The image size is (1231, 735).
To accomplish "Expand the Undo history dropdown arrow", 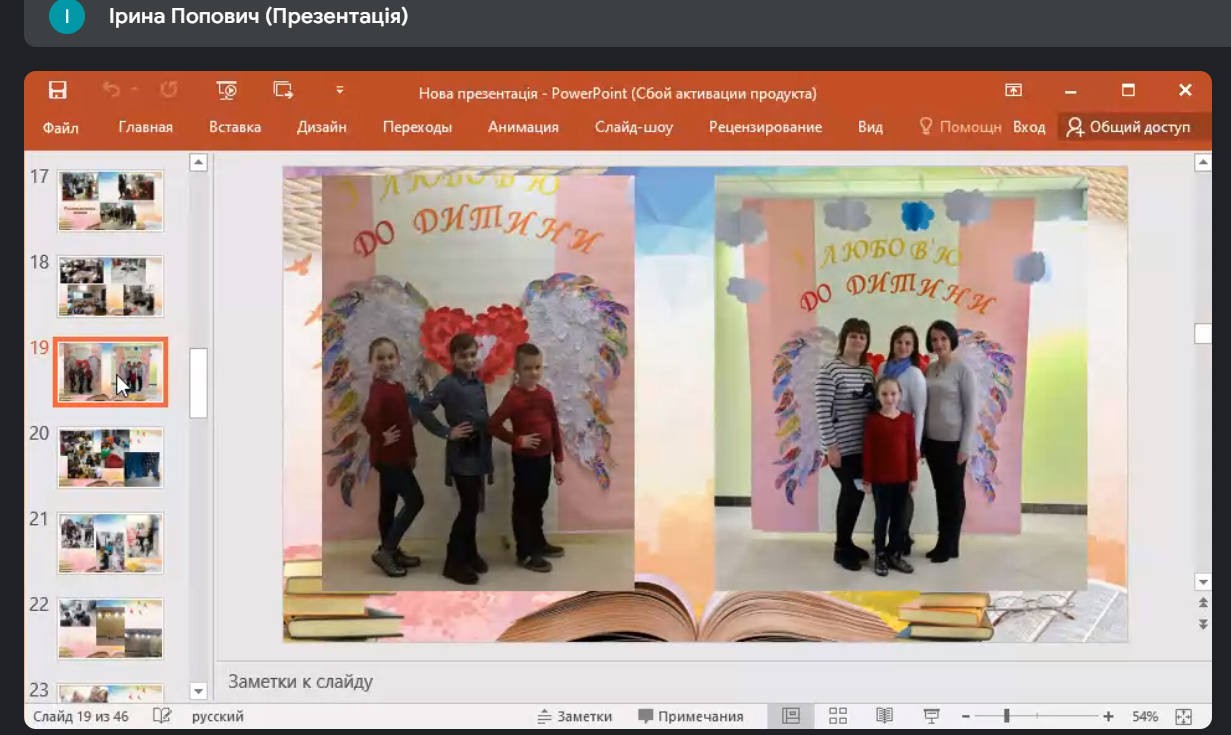I will click(x=135, y=90).
